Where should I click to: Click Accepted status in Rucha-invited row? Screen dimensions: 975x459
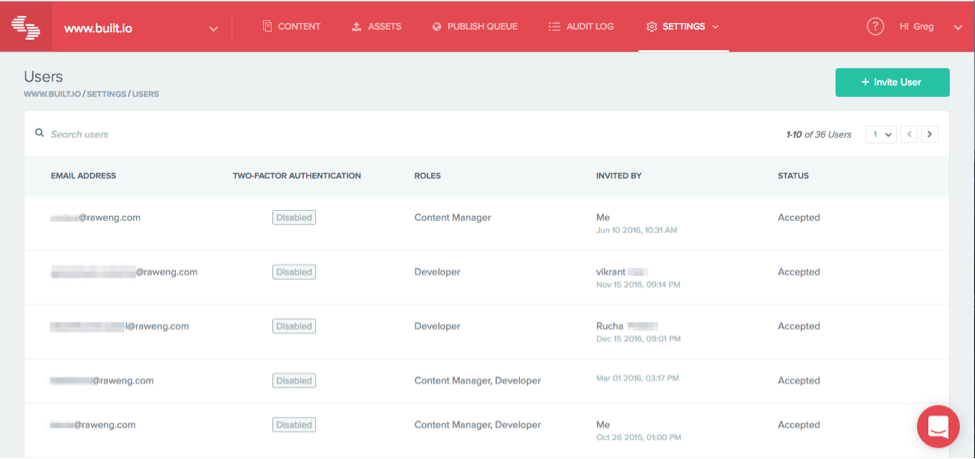(798, 326)
